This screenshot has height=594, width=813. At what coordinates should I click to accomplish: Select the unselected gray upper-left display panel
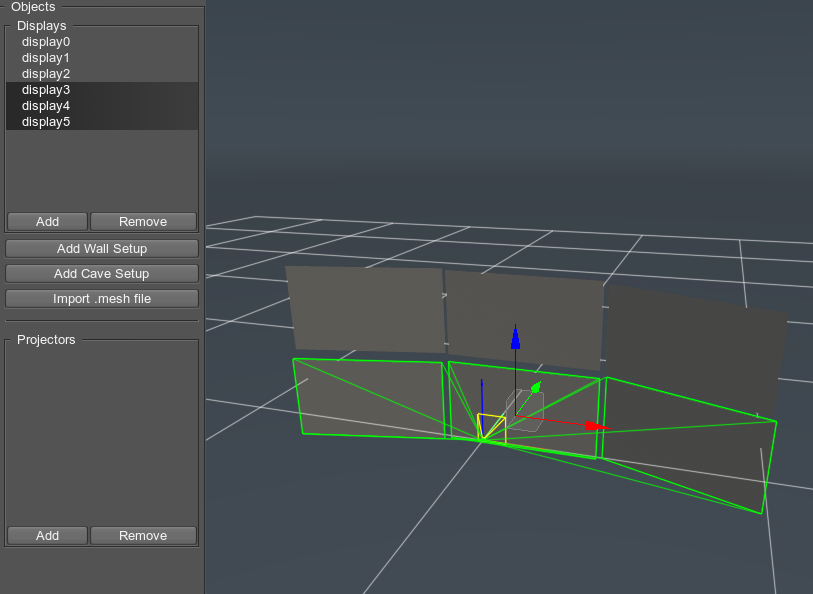[365, 308]
